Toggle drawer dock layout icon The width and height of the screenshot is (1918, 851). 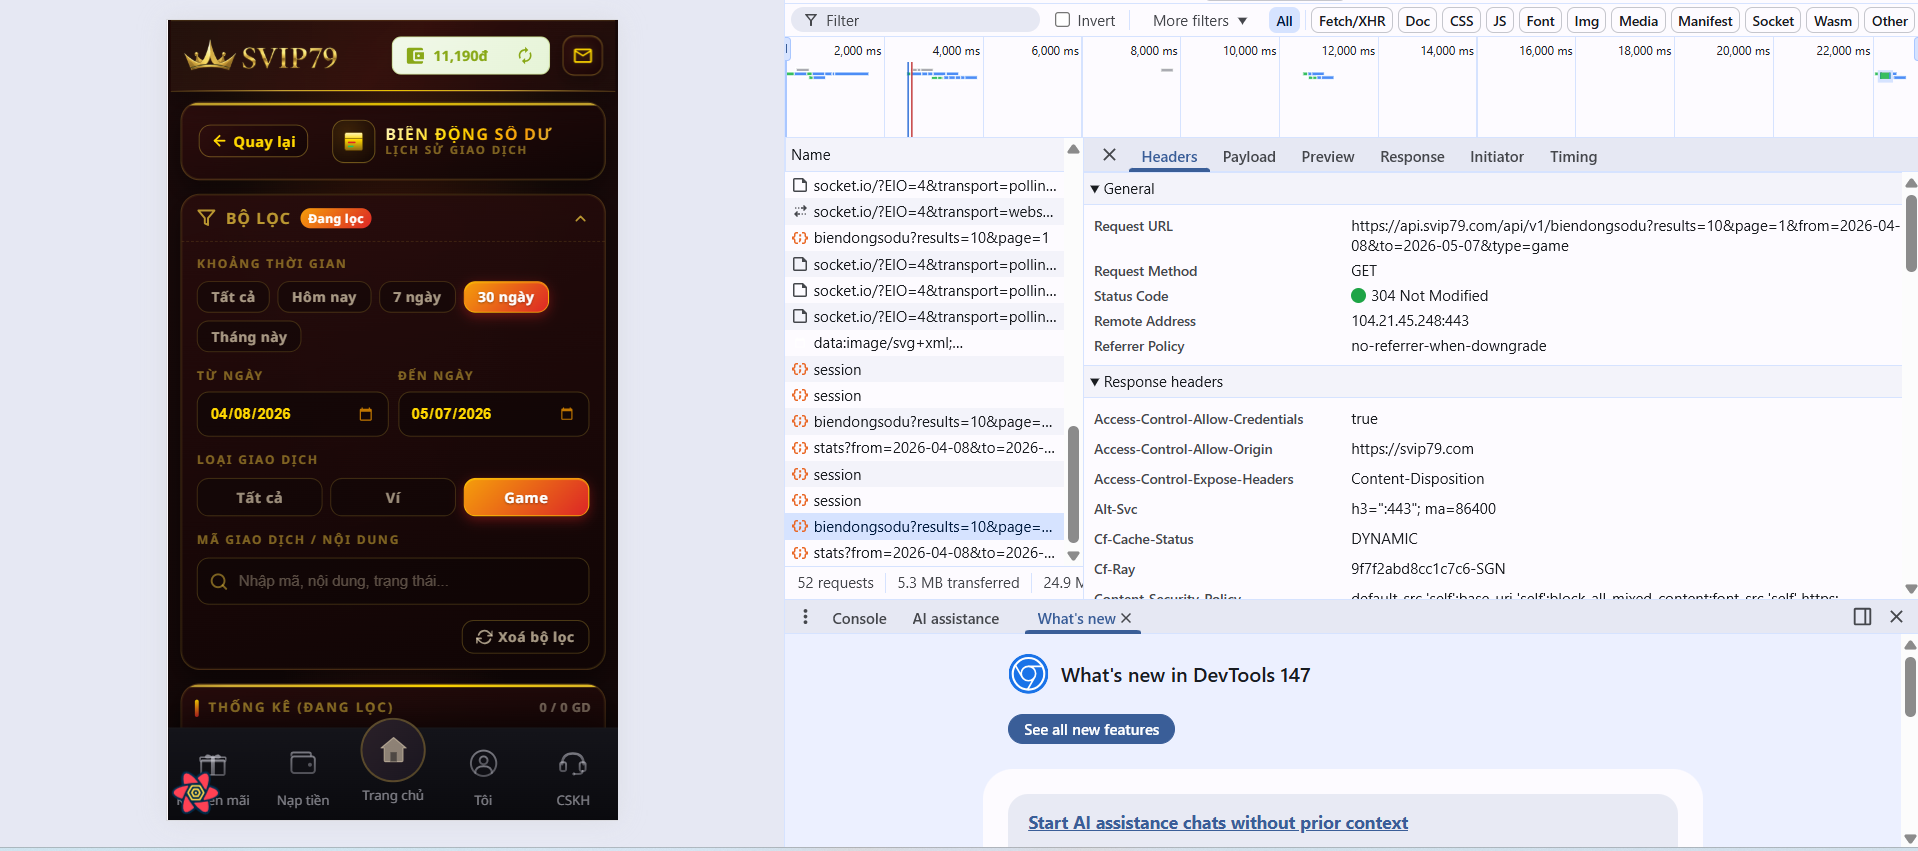[1862, 617]
